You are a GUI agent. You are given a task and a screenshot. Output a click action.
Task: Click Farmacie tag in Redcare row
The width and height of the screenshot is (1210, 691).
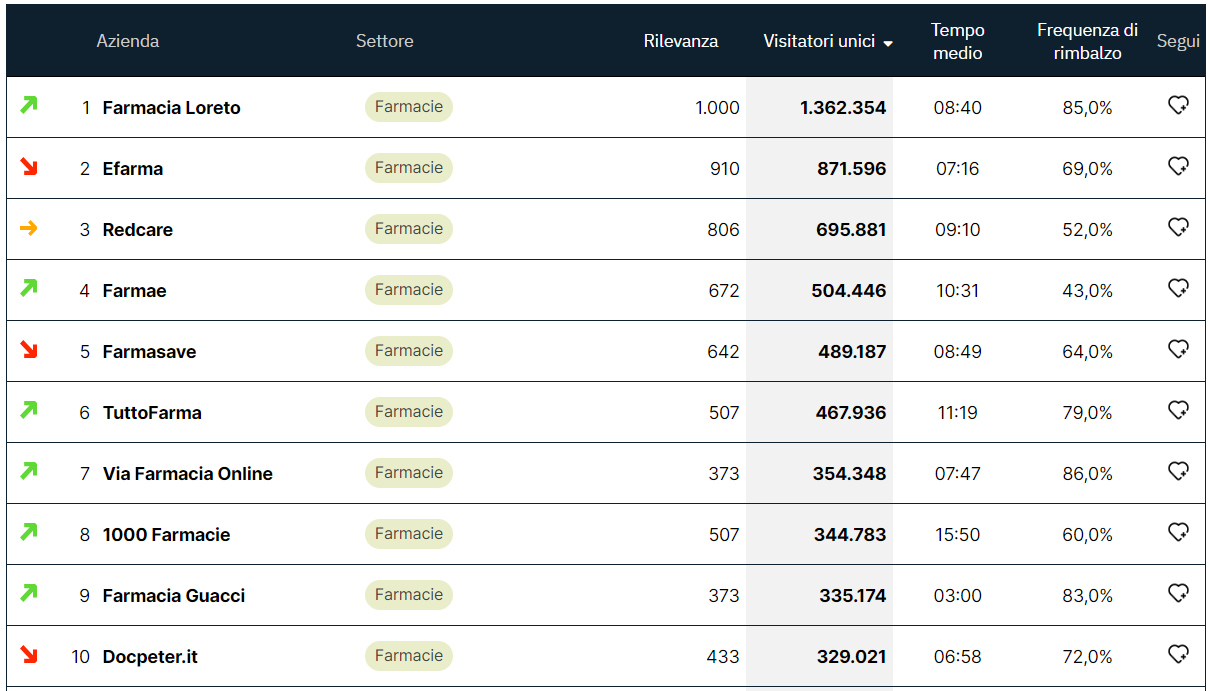[409, 229]
